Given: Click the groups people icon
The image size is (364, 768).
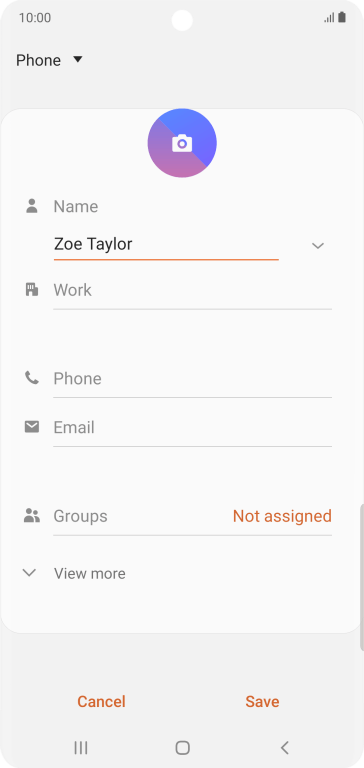Looking at the screenshot, I should click(x=32, y=515).
